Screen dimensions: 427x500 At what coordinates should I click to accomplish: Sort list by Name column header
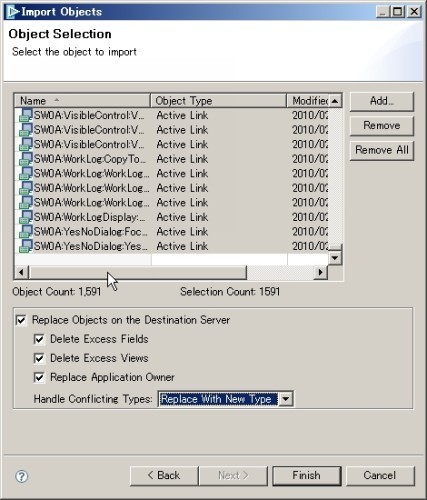coord(82,100)
